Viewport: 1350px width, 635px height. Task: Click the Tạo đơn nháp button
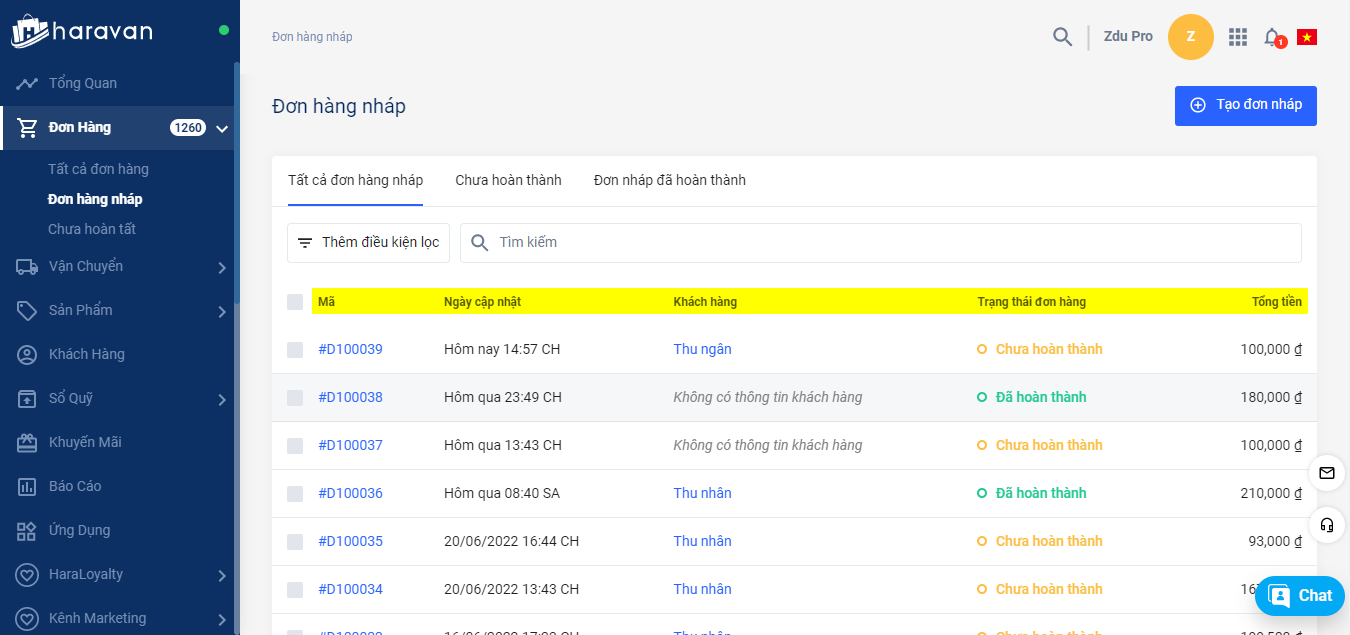pyautogui.click(x=1245, y=105)
